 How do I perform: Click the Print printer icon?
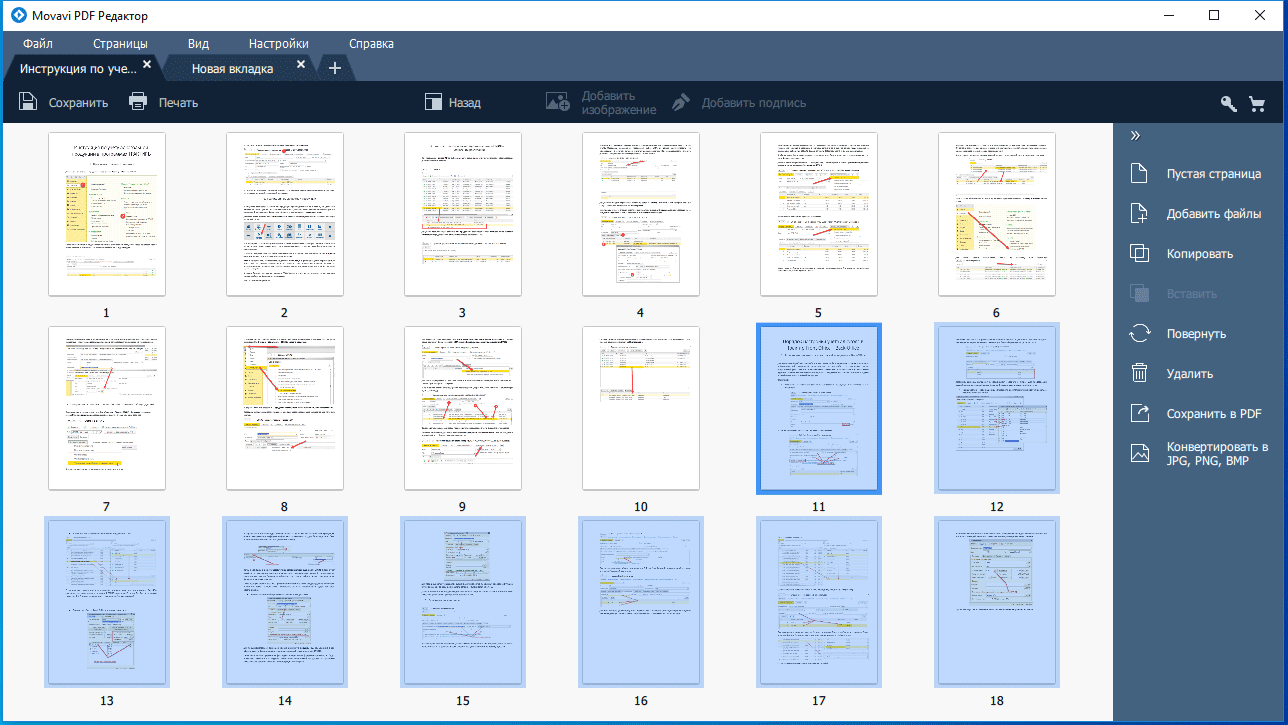pyautogui.click(x=138, y=102)
